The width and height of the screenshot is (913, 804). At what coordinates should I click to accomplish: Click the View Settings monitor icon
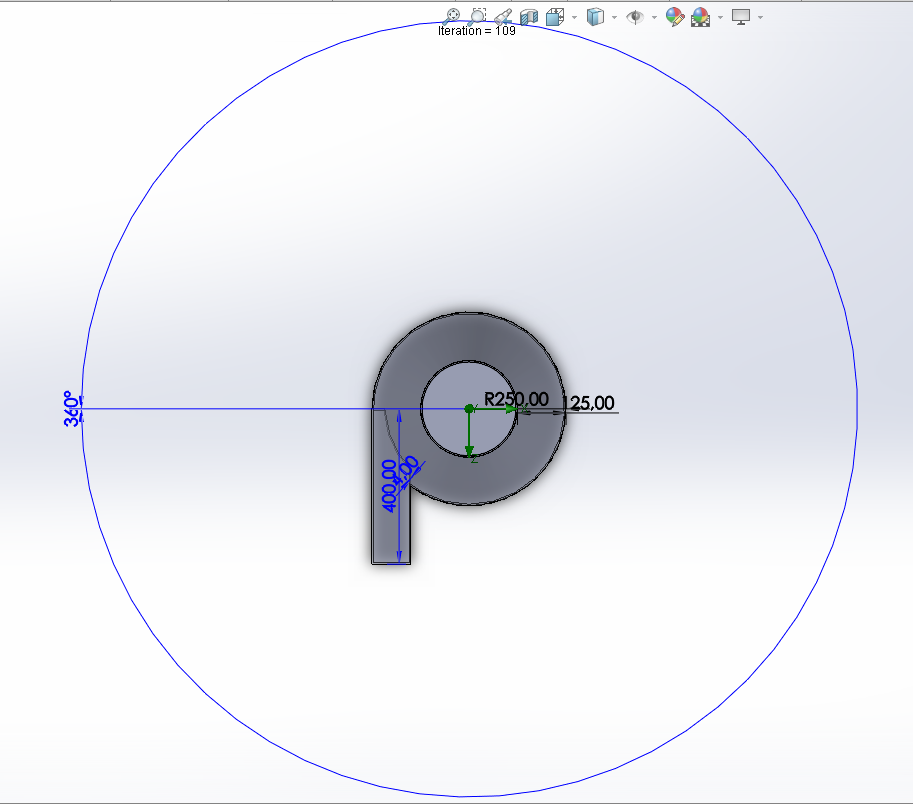(x=740, y=17)
